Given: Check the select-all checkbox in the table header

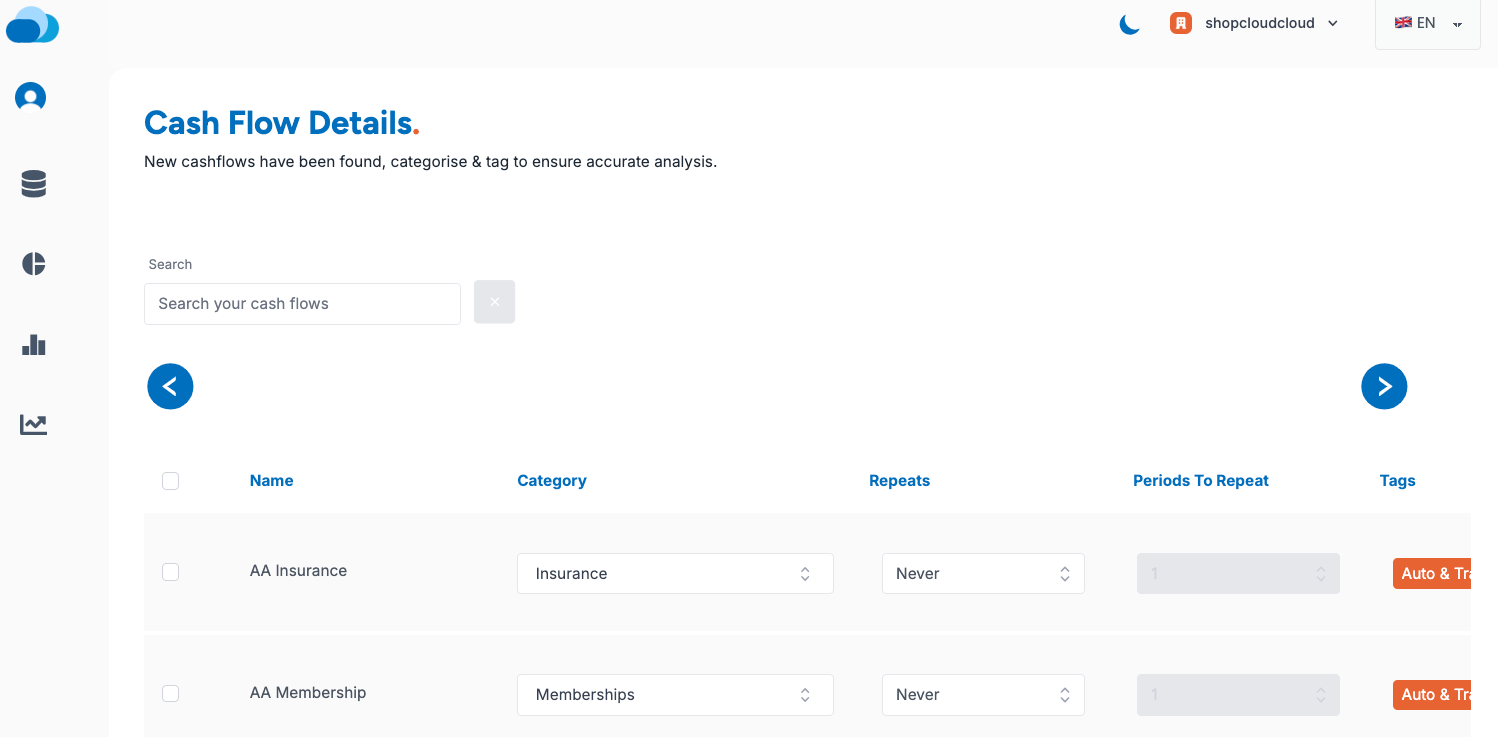Looking at the screenshot, I should pyautogui.click(x=170, y=481).
